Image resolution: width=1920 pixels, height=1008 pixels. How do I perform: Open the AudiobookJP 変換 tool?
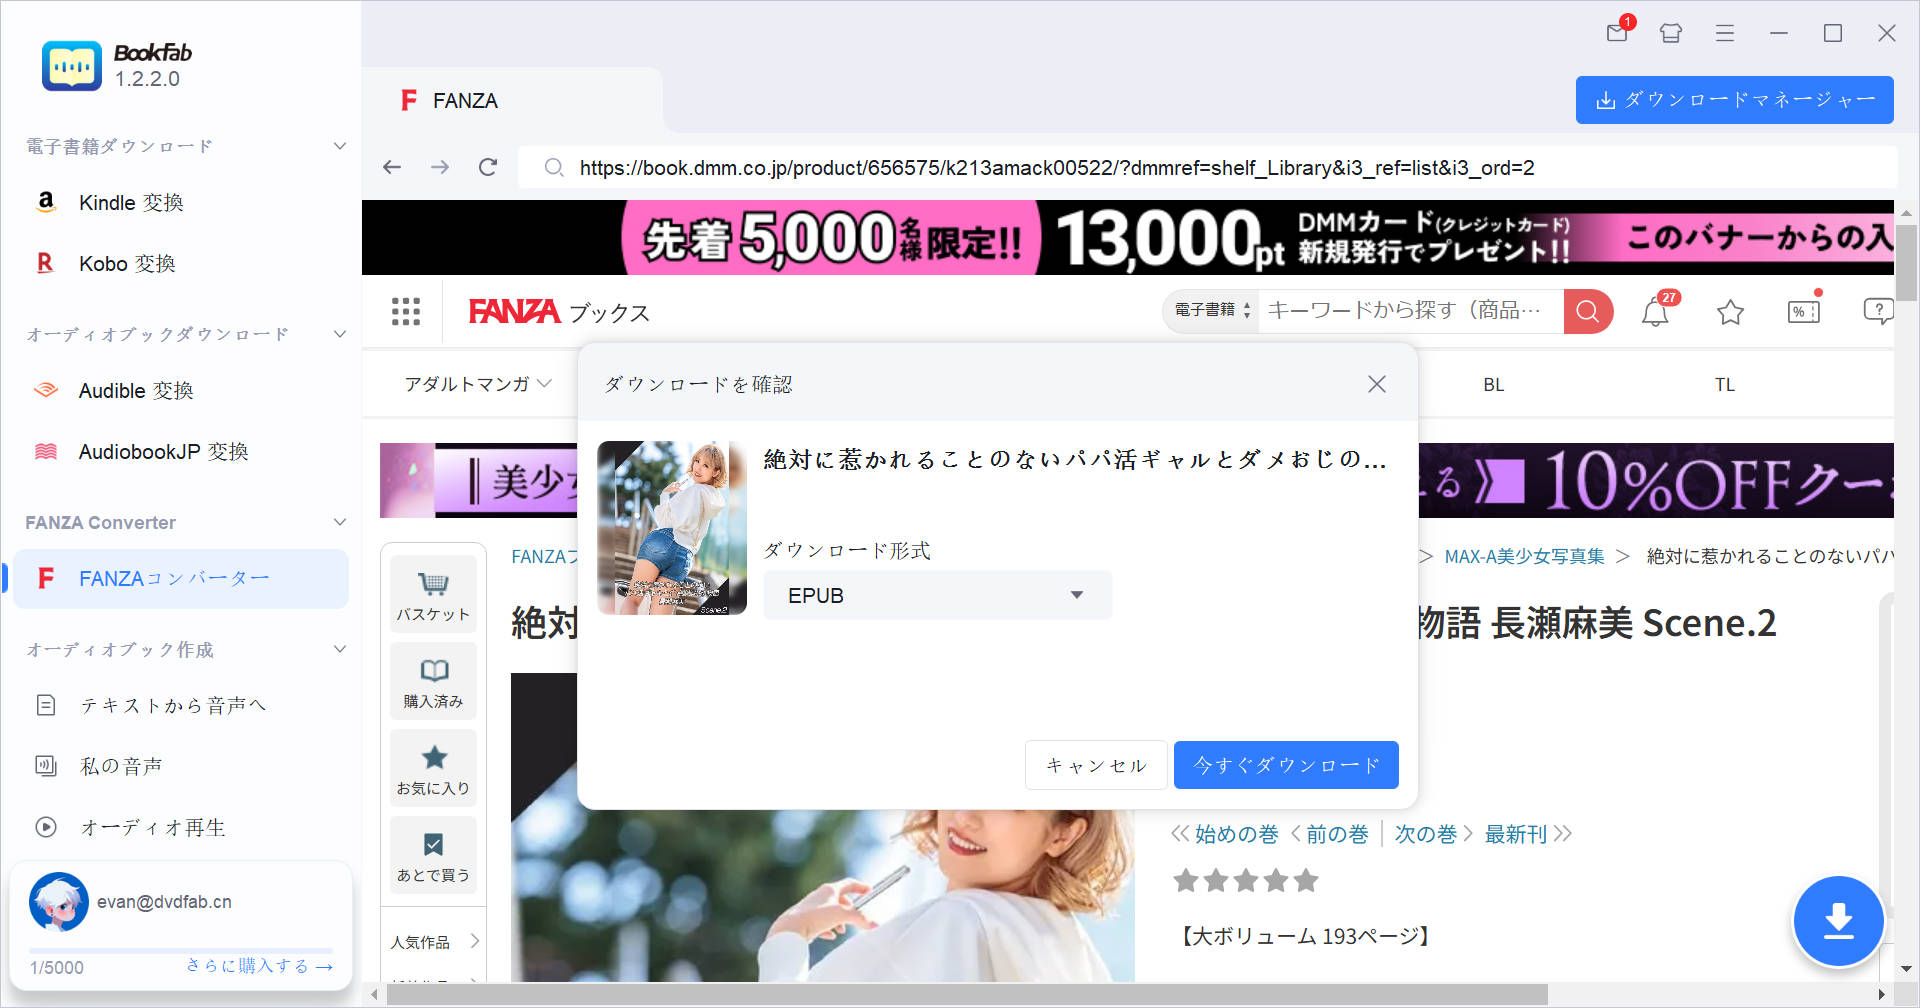click(162, 451)
